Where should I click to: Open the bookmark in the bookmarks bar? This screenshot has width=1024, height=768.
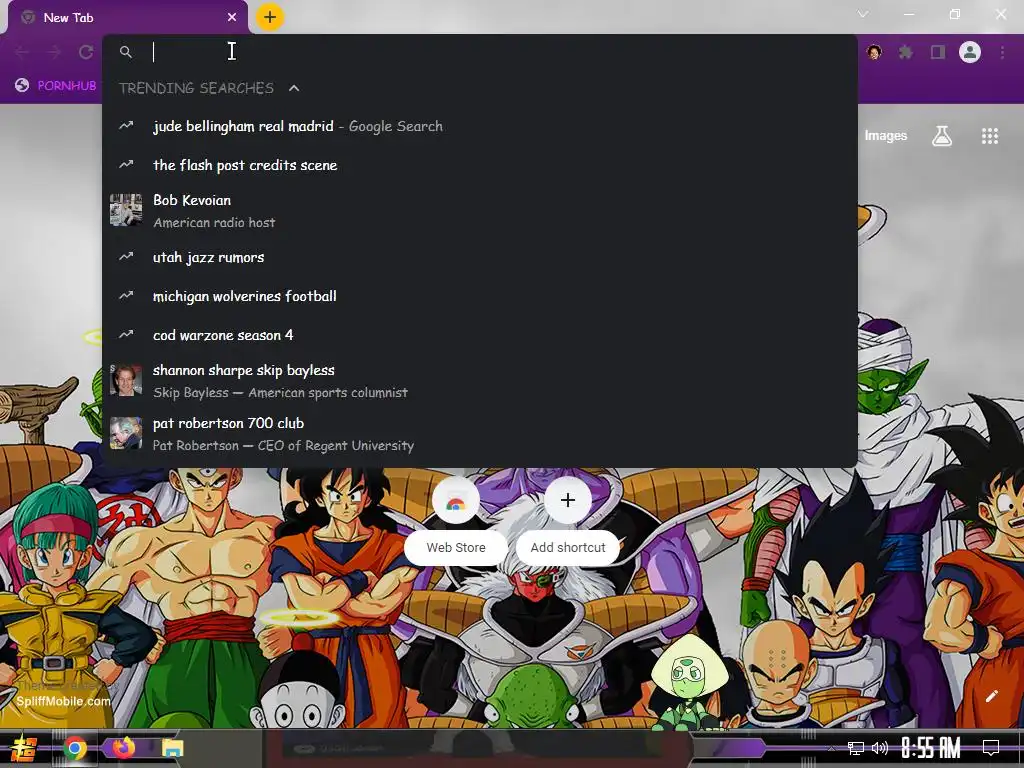[x=56, y=86]
